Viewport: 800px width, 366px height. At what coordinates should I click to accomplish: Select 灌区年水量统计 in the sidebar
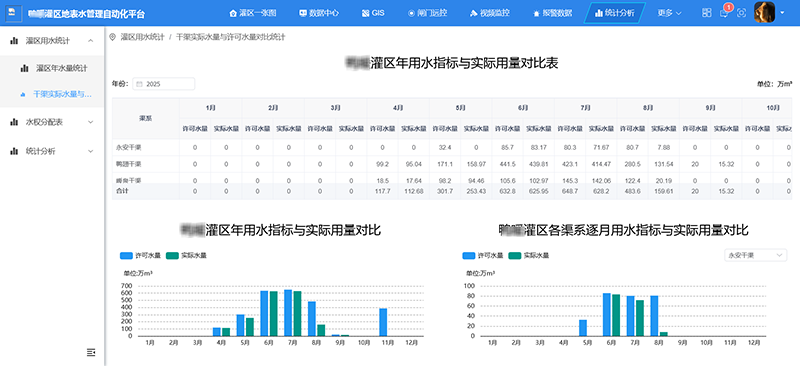(x=62, y=68)
